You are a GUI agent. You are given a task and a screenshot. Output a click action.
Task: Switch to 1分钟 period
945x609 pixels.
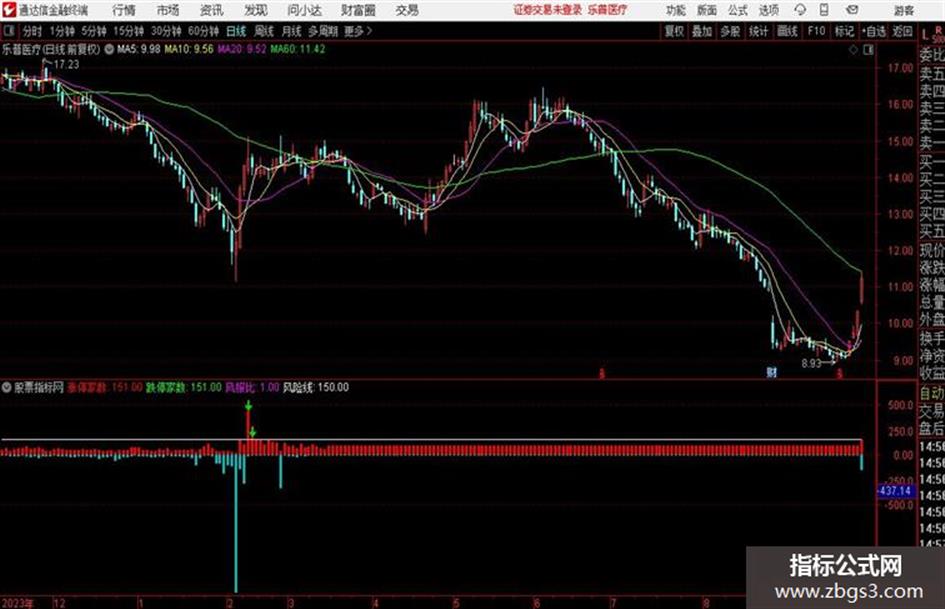click(62, 31)
